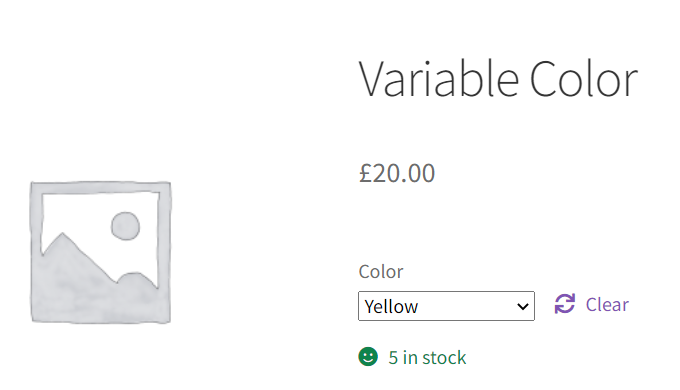This screenshot has width=680, height=390.
Task: Click the mountain shape in placeholder image
Action: tap(87, 278)
